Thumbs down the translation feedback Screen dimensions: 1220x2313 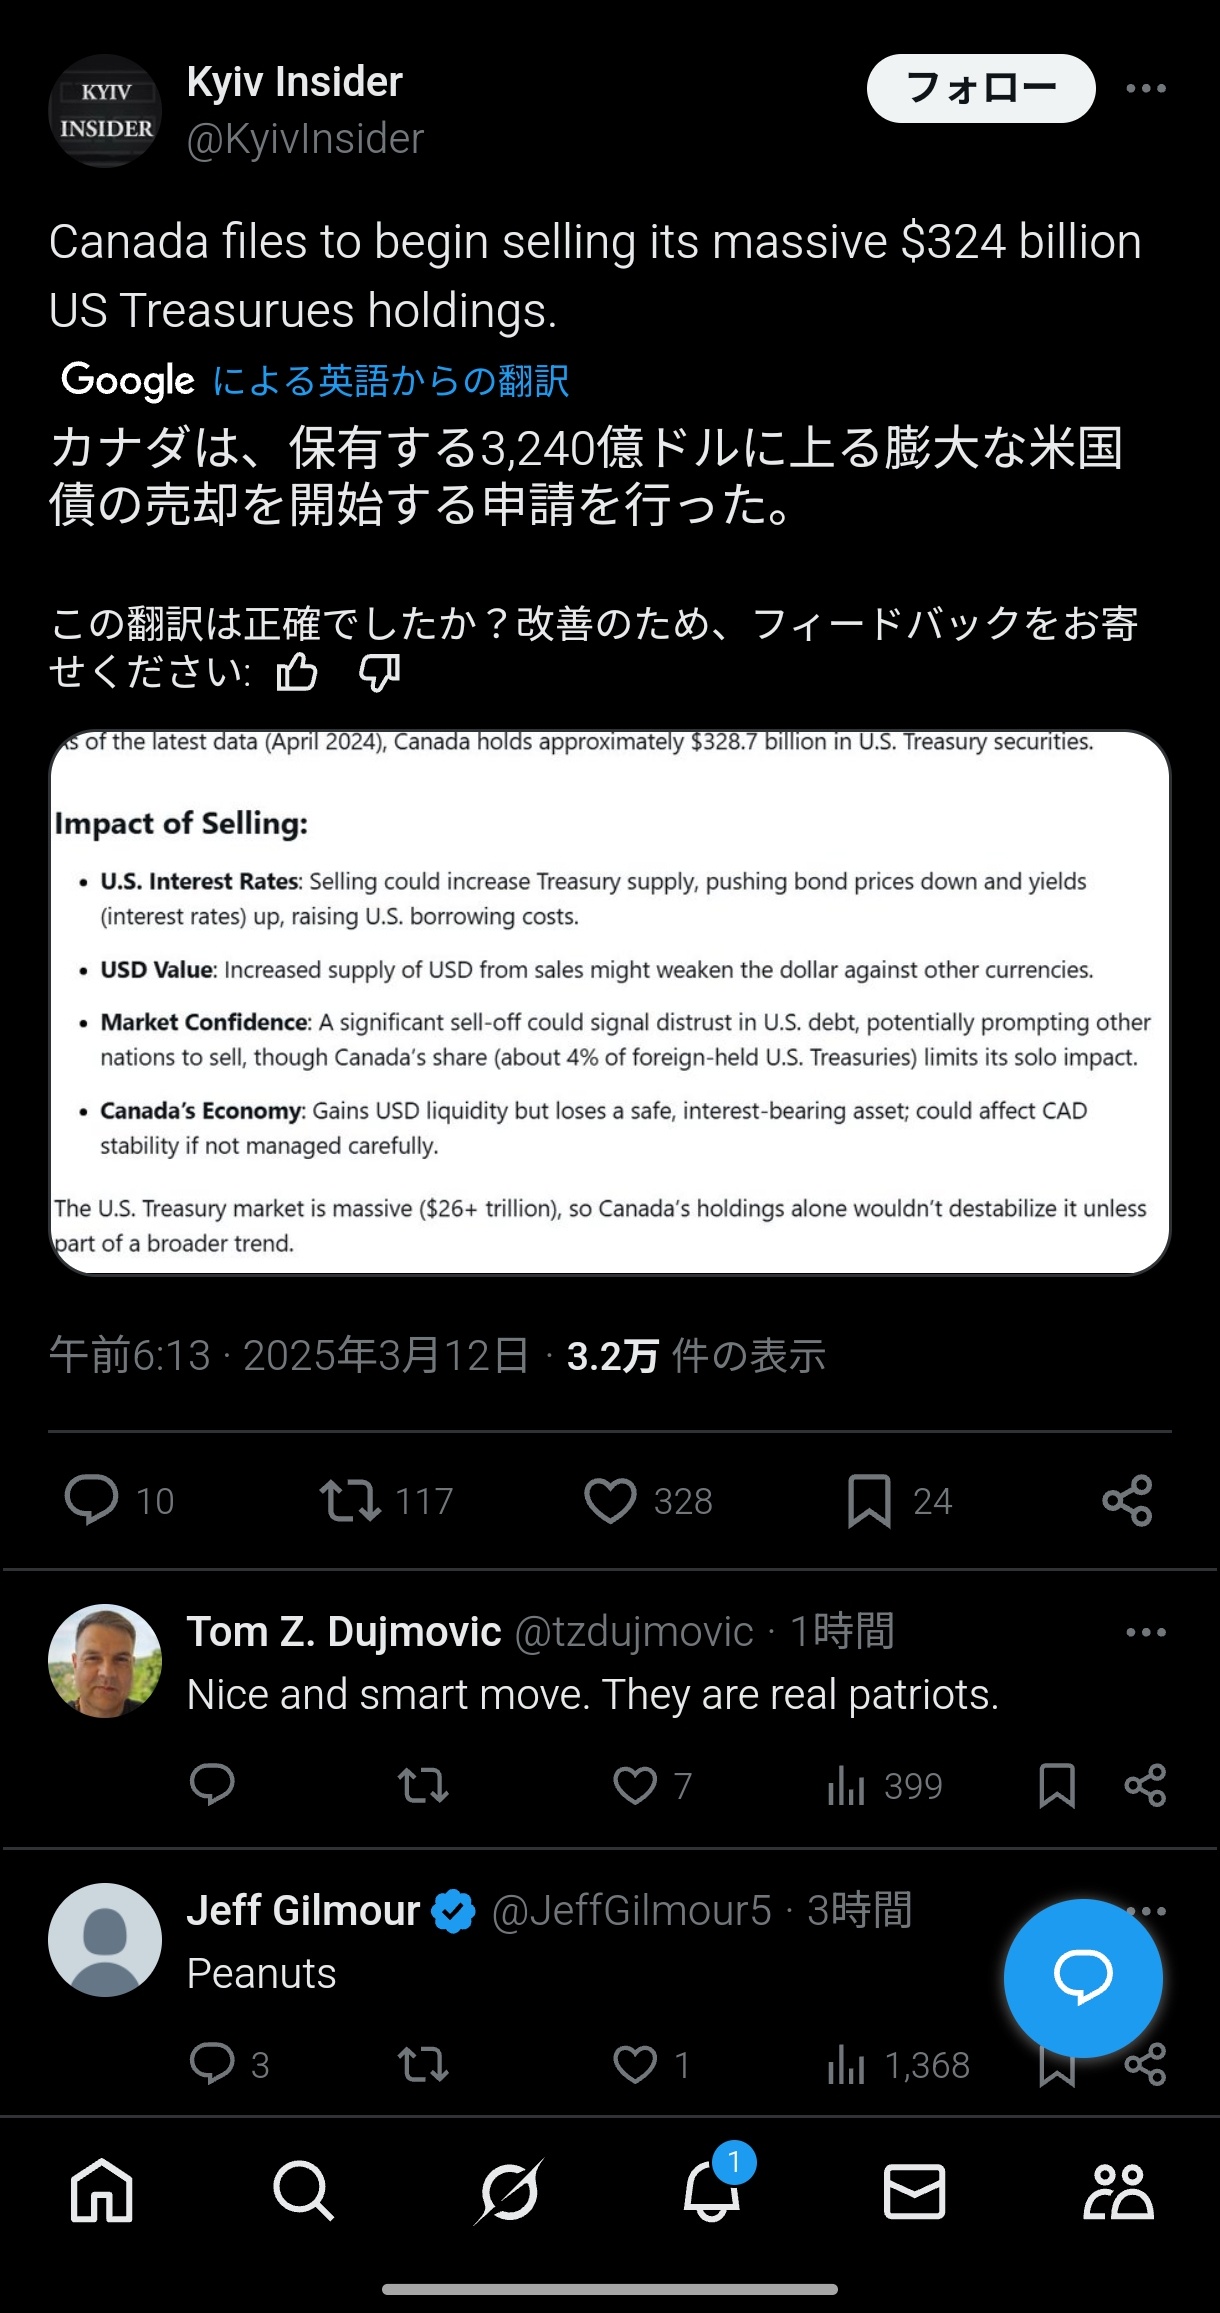click(x=380, y=673)
